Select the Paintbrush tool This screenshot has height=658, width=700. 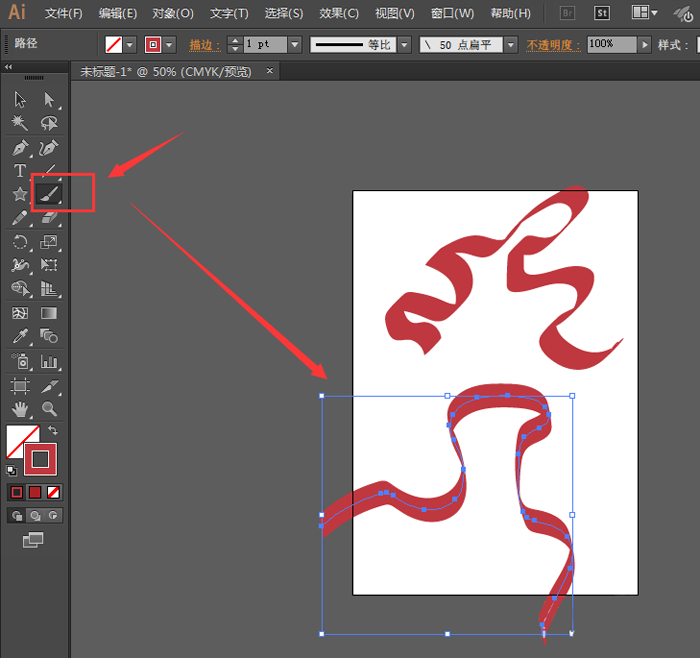coord(48,194)
